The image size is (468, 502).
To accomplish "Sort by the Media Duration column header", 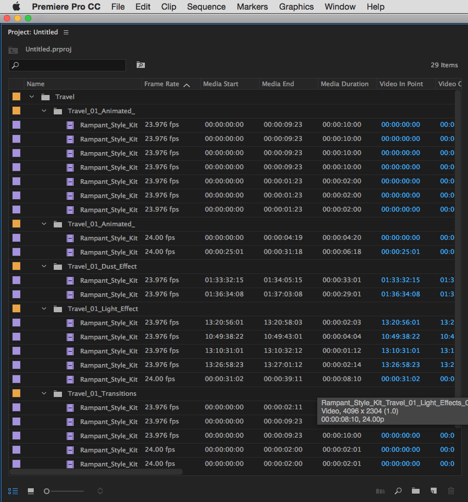I will pyautogui.click(x=345, y=84).
